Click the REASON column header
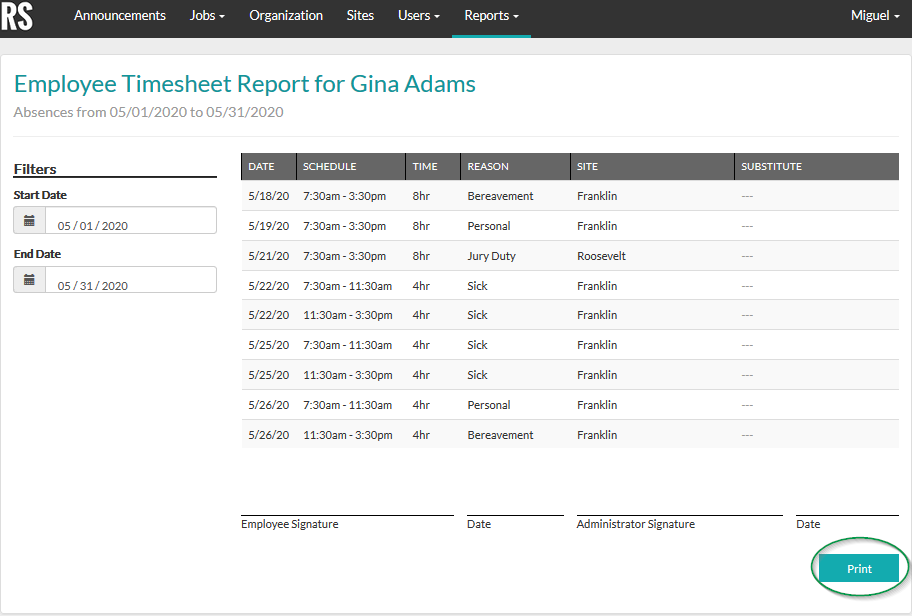 [x=488, y=166]
